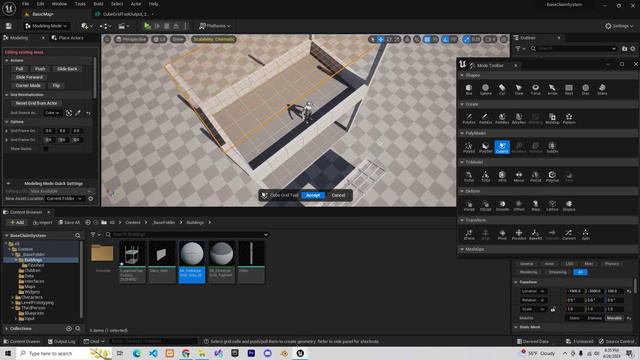This screenshot has width=640, height=360.
Task: Cancel the Cube Grid Tool
Action: pos(338,195)
